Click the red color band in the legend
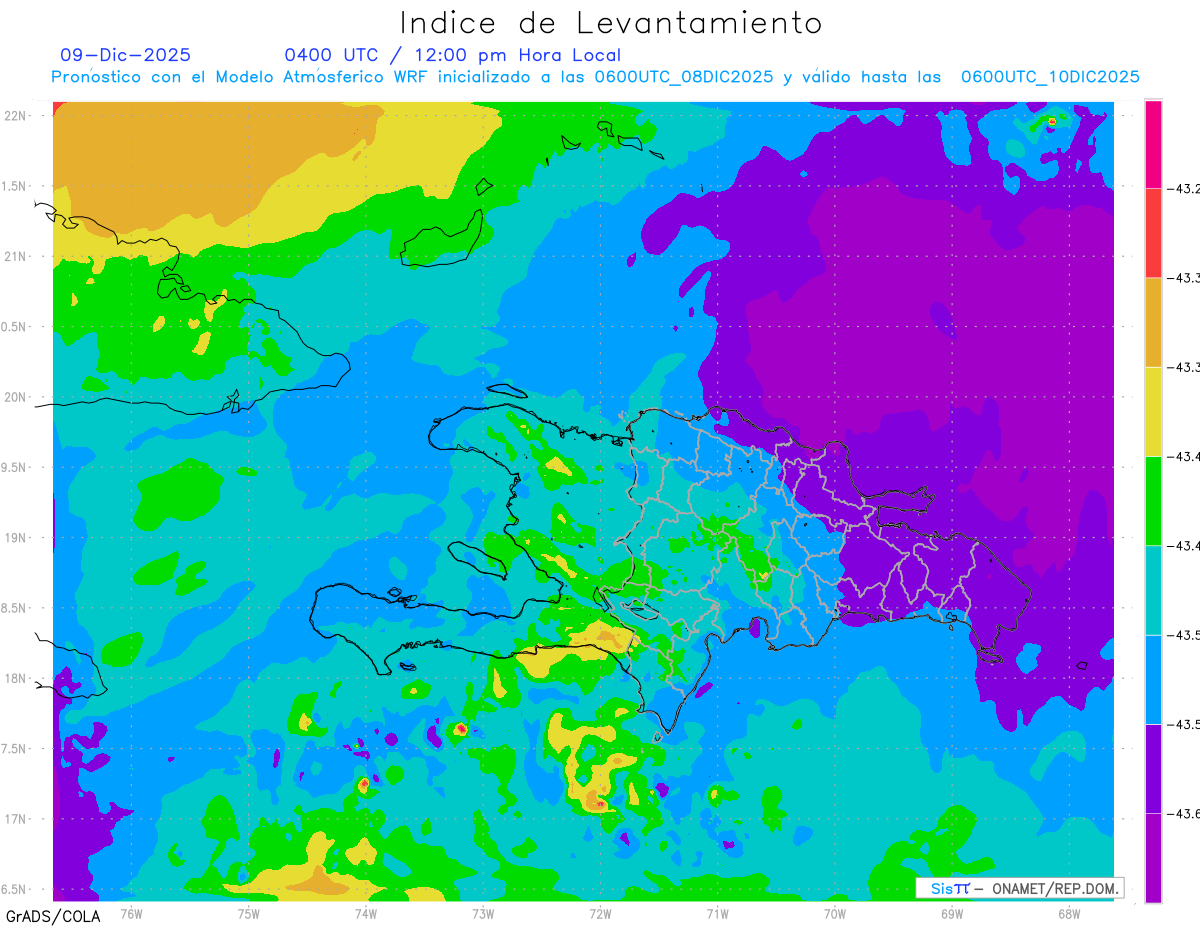 (x=1153, y=233)
